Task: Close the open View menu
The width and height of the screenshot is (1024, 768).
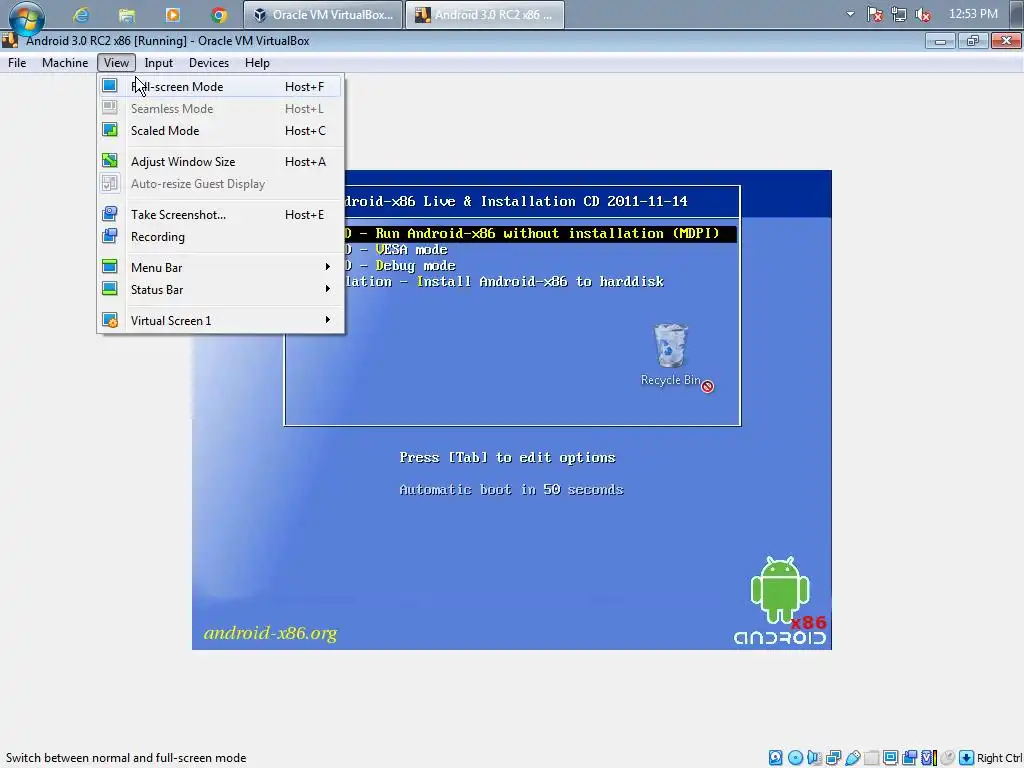Action: tap(116, 63)
